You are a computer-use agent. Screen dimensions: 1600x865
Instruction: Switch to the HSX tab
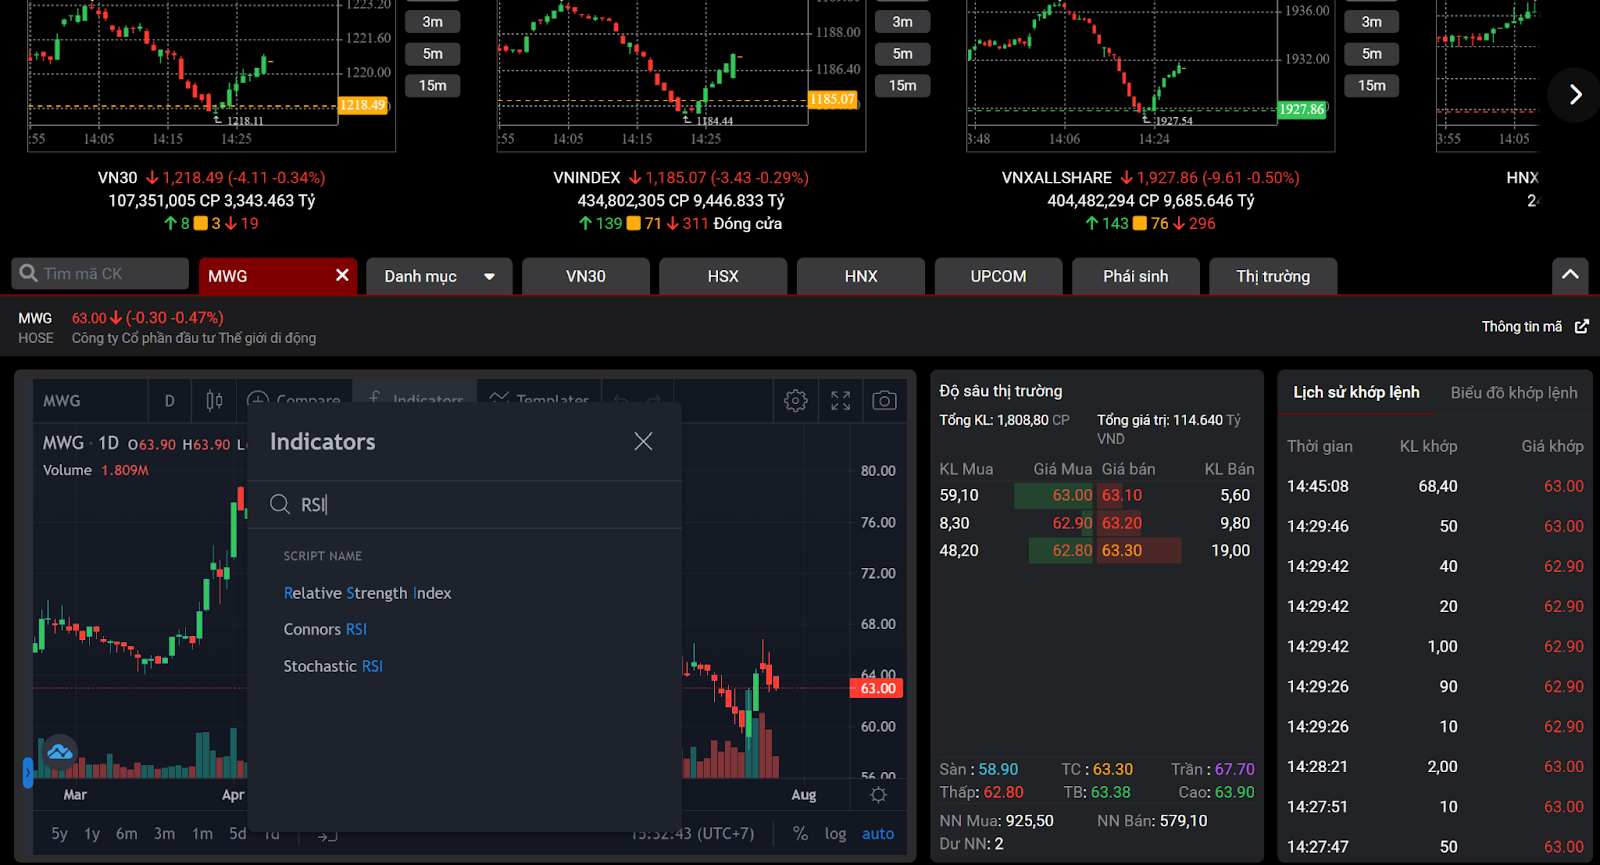tap(723, 276)
